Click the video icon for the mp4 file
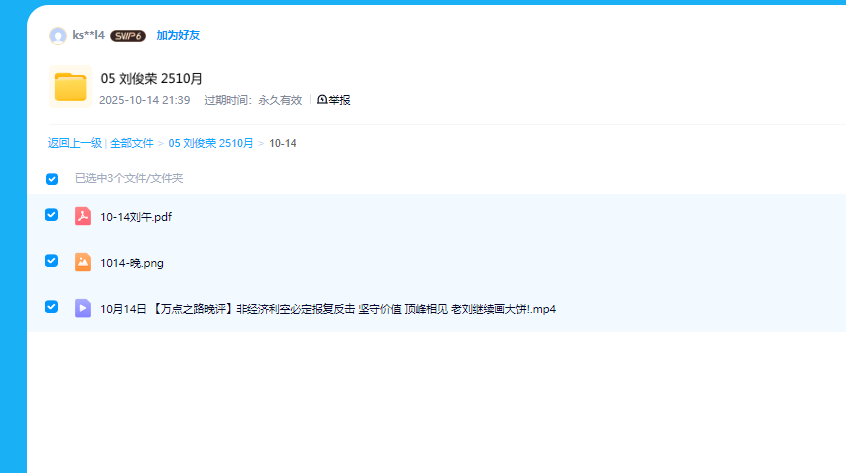846x473 pixels. [83, 308]
